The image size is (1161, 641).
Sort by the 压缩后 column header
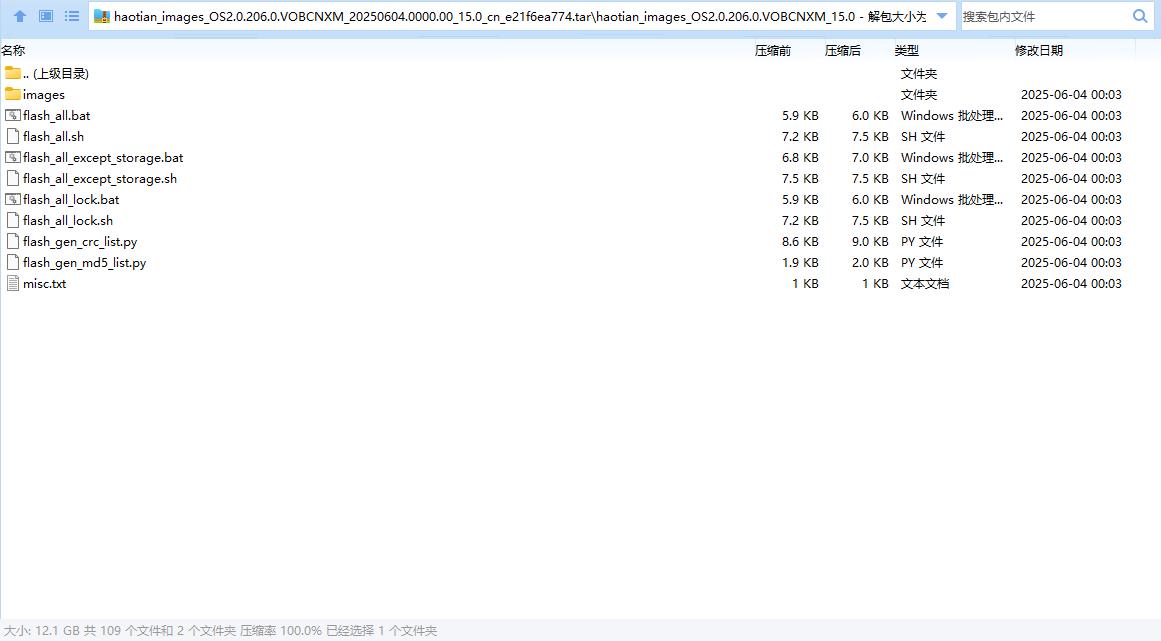point(843,50)
